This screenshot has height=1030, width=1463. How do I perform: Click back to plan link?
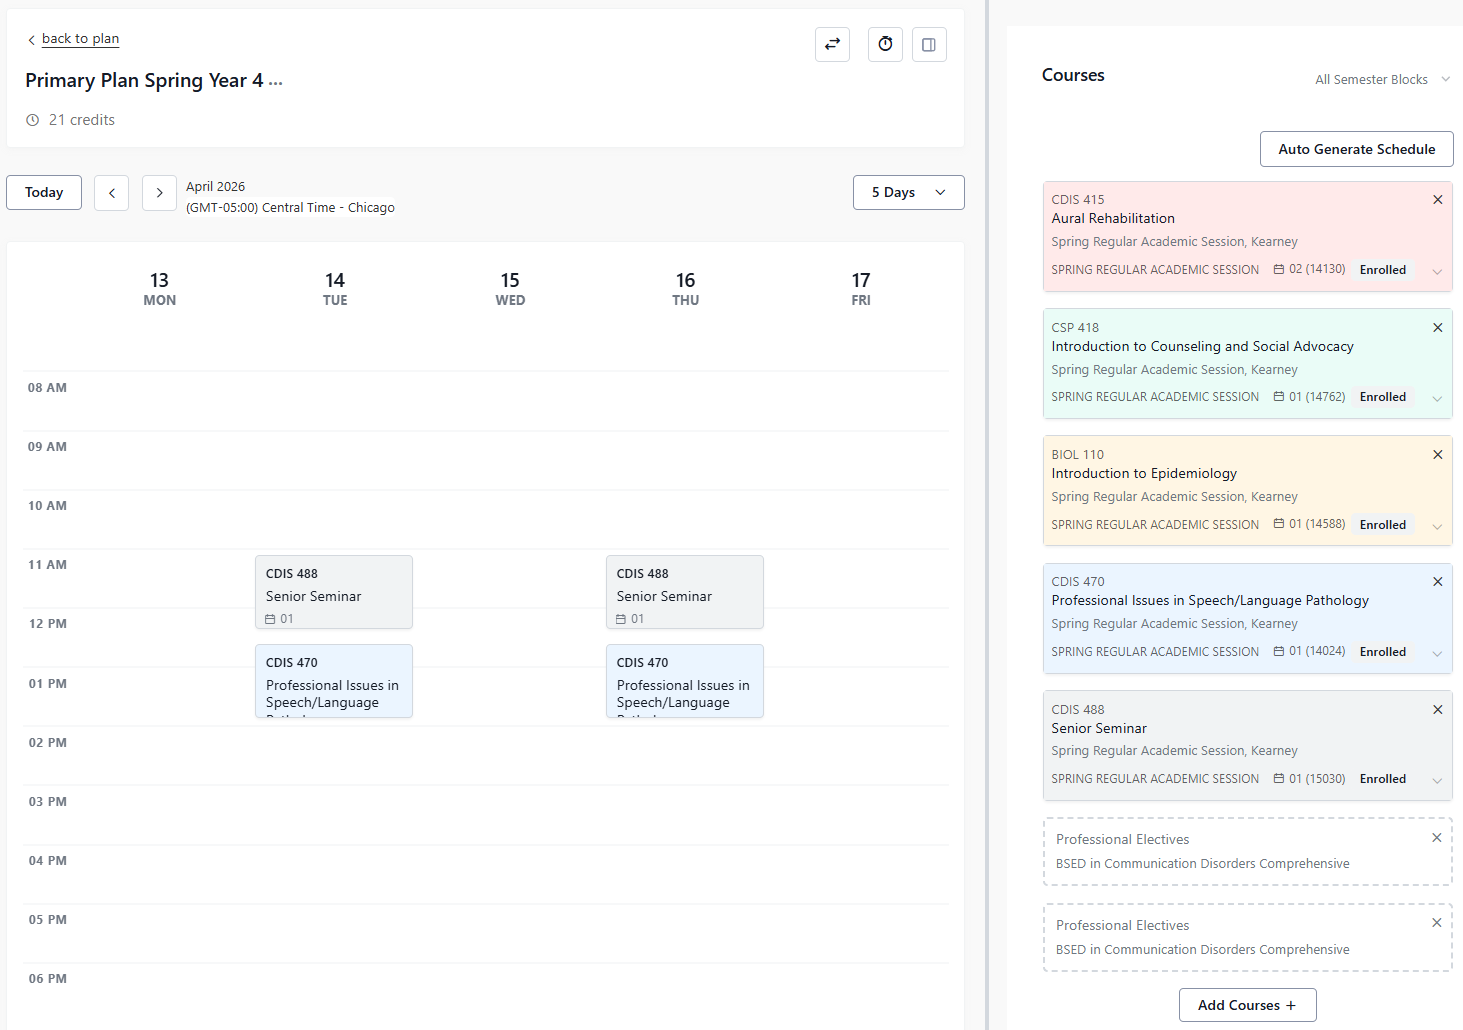(80, 39)
